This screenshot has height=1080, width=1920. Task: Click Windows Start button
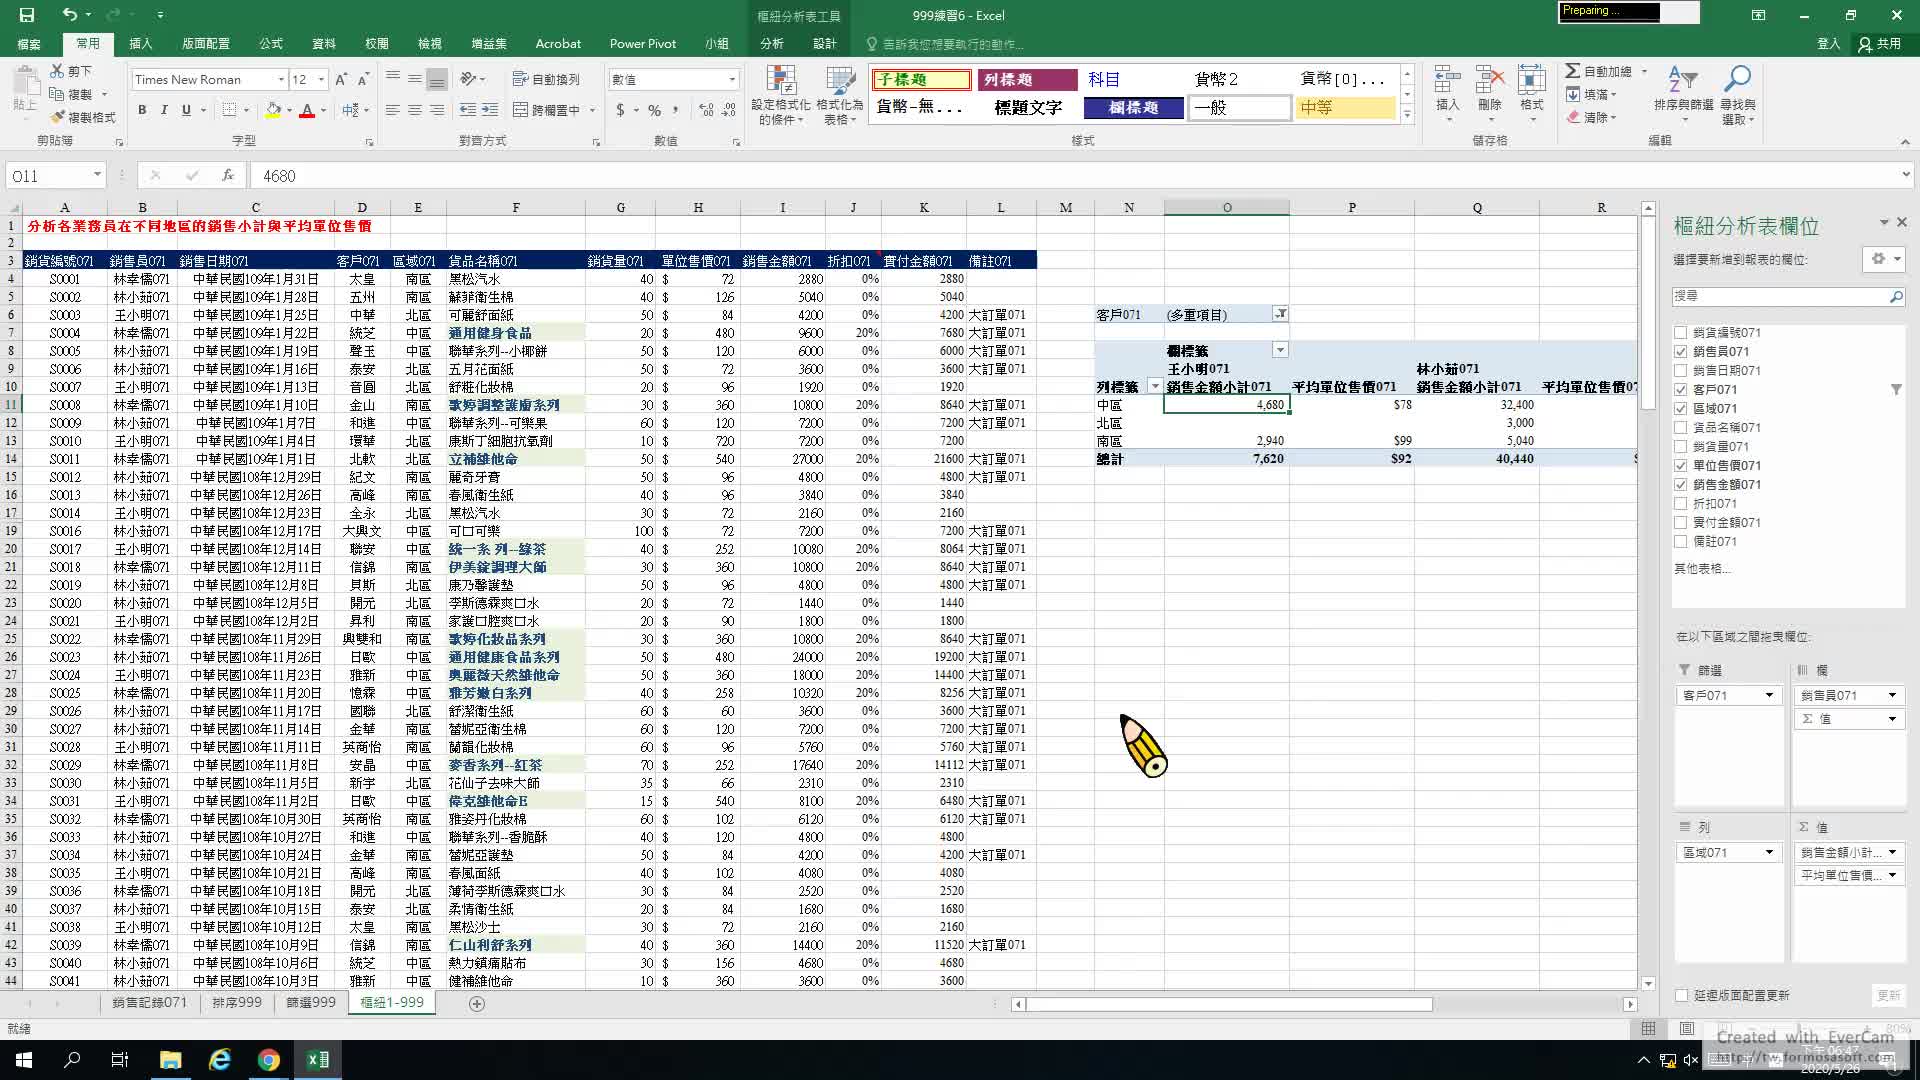tap(23, 1060)
